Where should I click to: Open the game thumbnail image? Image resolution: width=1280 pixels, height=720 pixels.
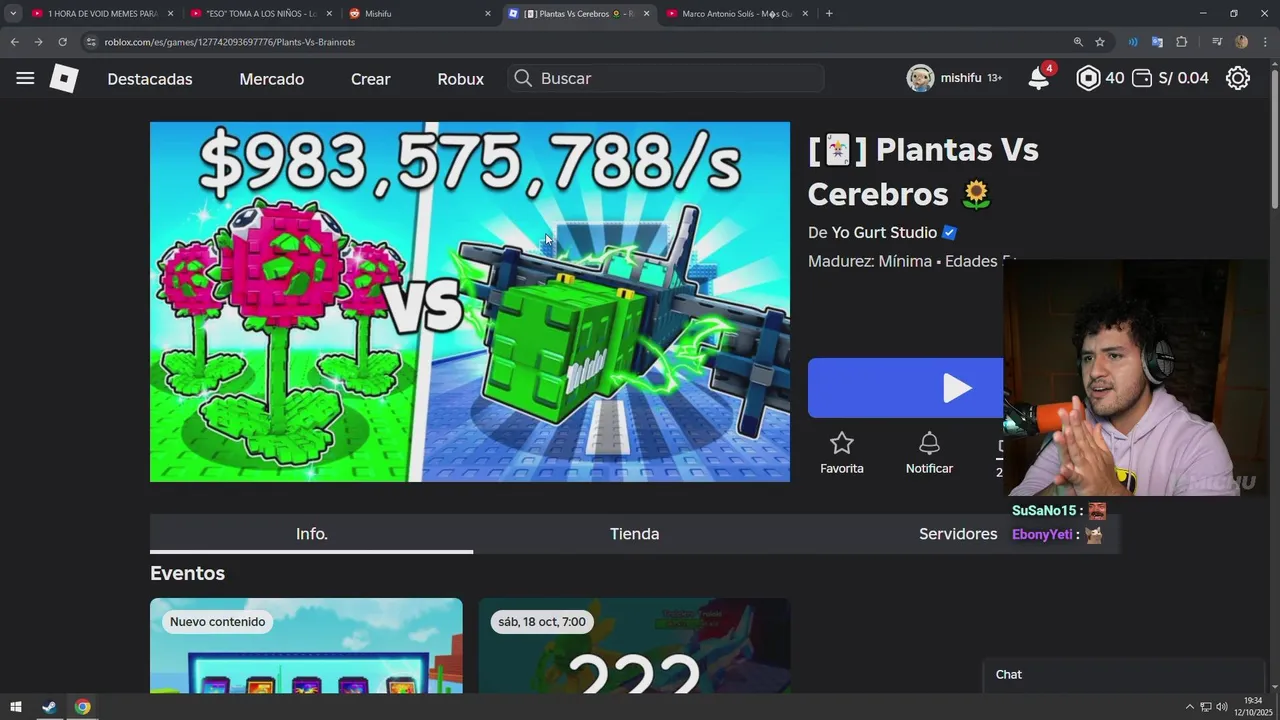[470, 302]
